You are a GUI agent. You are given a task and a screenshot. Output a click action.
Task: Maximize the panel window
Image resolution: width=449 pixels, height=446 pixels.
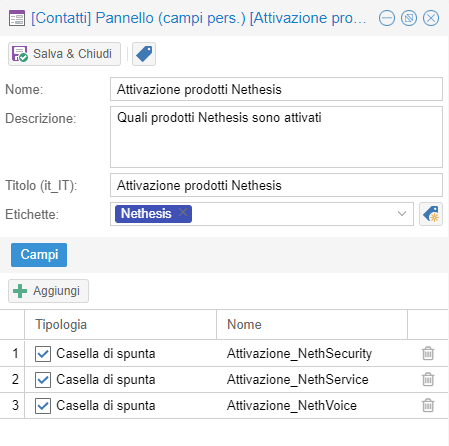coord(409,18)
